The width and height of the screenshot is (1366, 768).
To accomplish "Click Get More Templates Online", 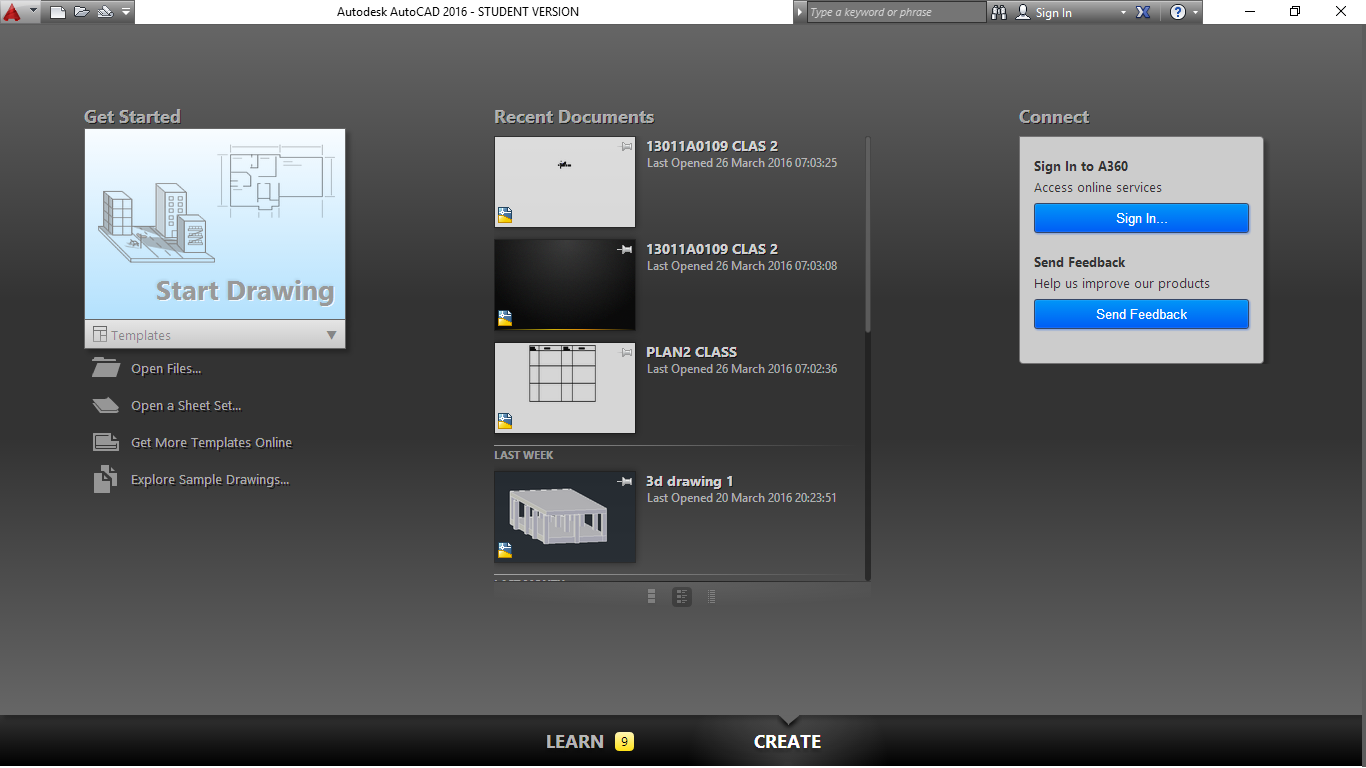I will pyautogui.click(x=212, y=443).
